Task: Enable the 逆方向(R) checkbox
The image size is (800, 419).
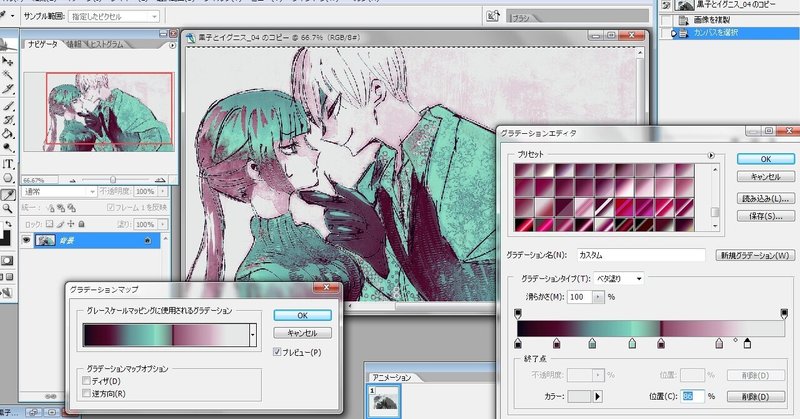Action: (86, 393)
